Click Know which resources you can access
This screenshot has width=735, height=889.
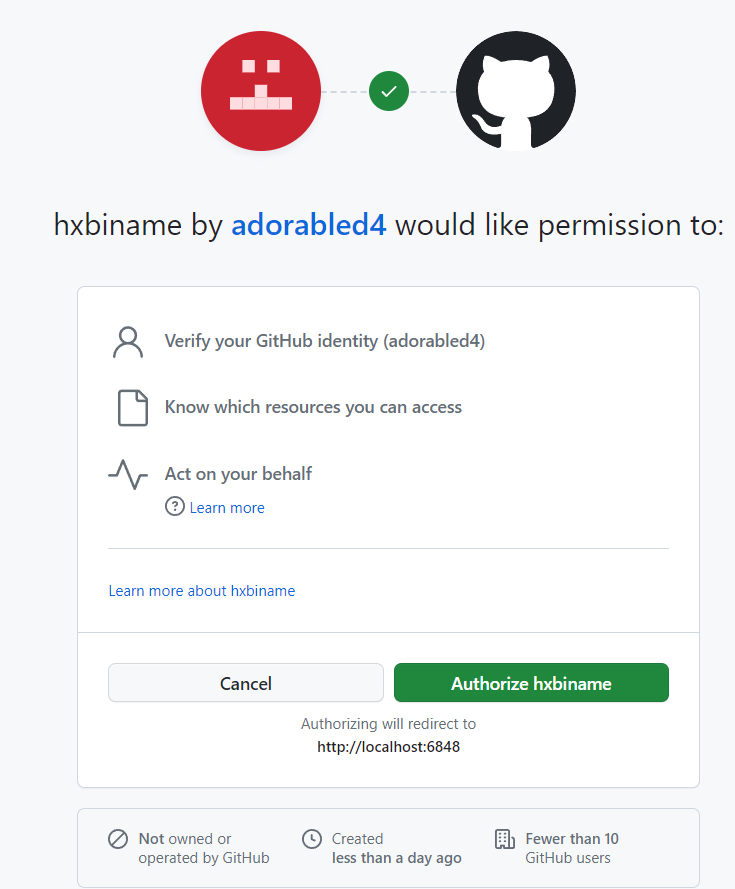[x=313, y=407]
